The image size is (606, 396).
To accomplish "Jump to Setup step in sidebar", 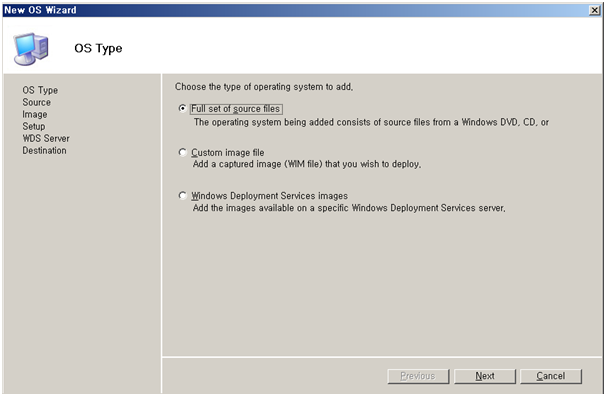I will tap(34, 126).
